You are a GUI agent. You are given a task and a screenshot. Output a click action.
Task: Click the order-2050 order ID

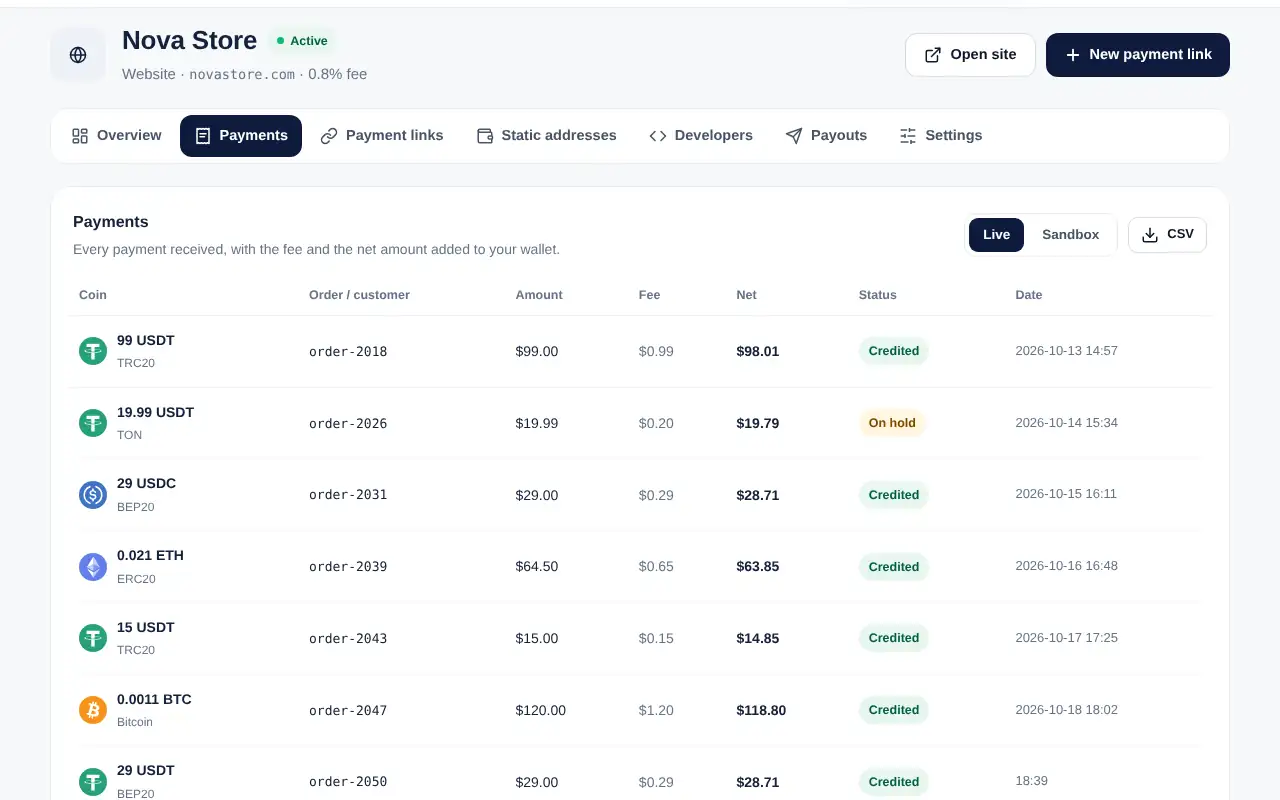coord(348,782)
